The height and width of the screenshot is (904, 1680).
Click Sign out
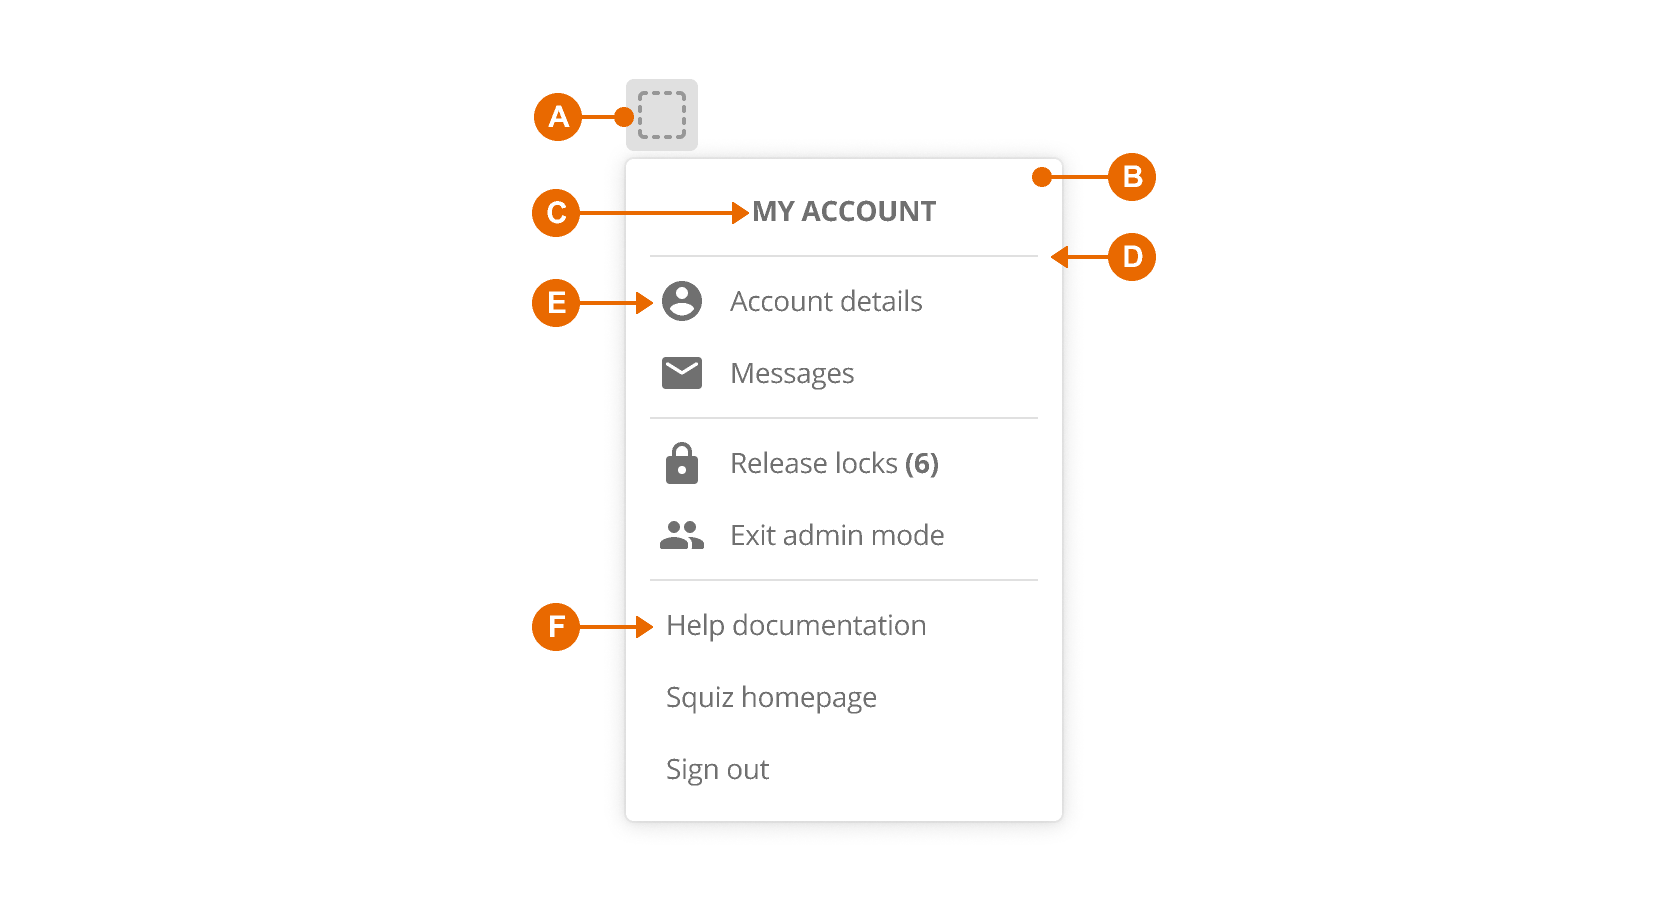click(x=717, y=770)
